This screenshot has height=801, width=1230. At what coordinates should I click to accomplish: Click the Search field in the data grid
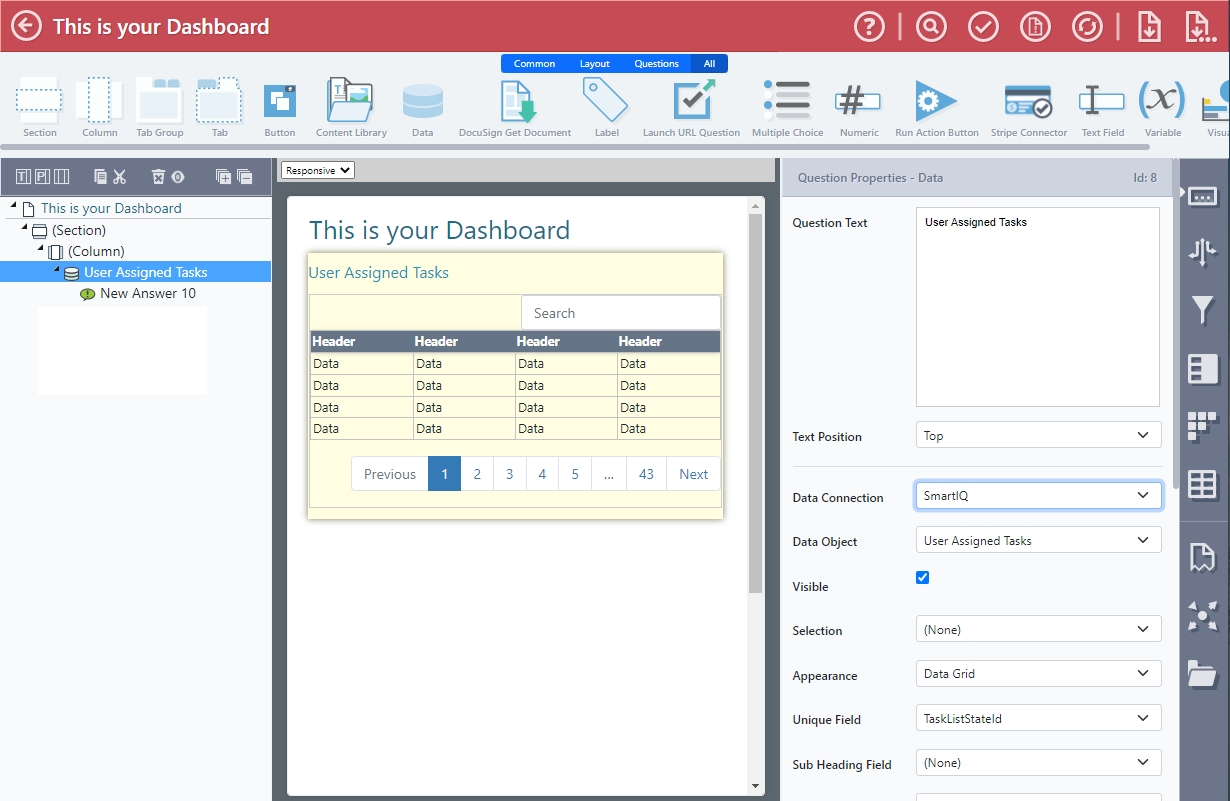[x=620, y=313]
